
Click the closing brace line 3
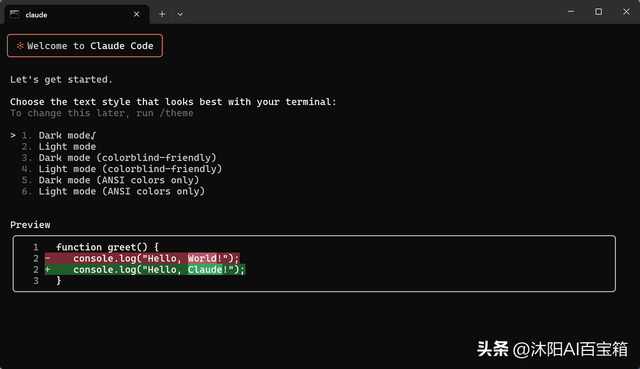tap(59, 280)
